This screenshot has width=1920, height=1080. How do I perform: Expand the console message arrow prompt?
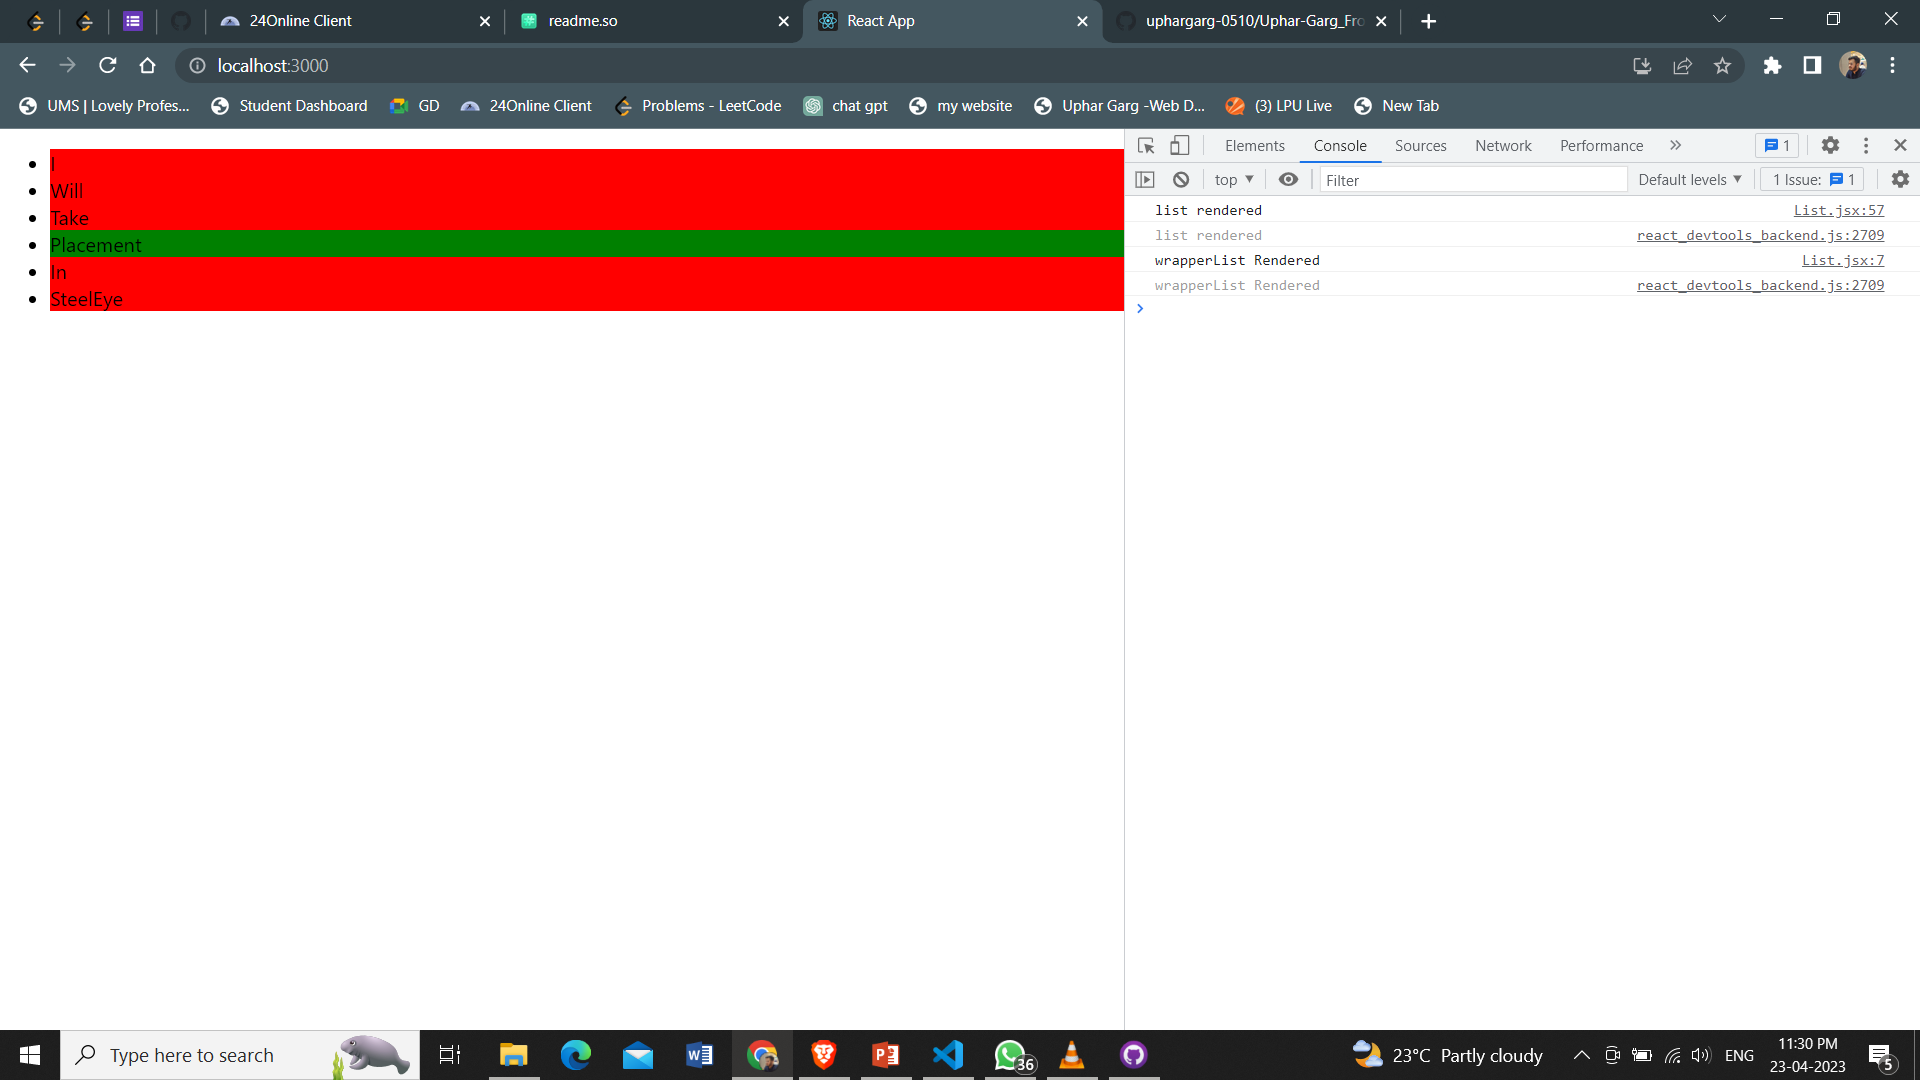[1140, 308]
